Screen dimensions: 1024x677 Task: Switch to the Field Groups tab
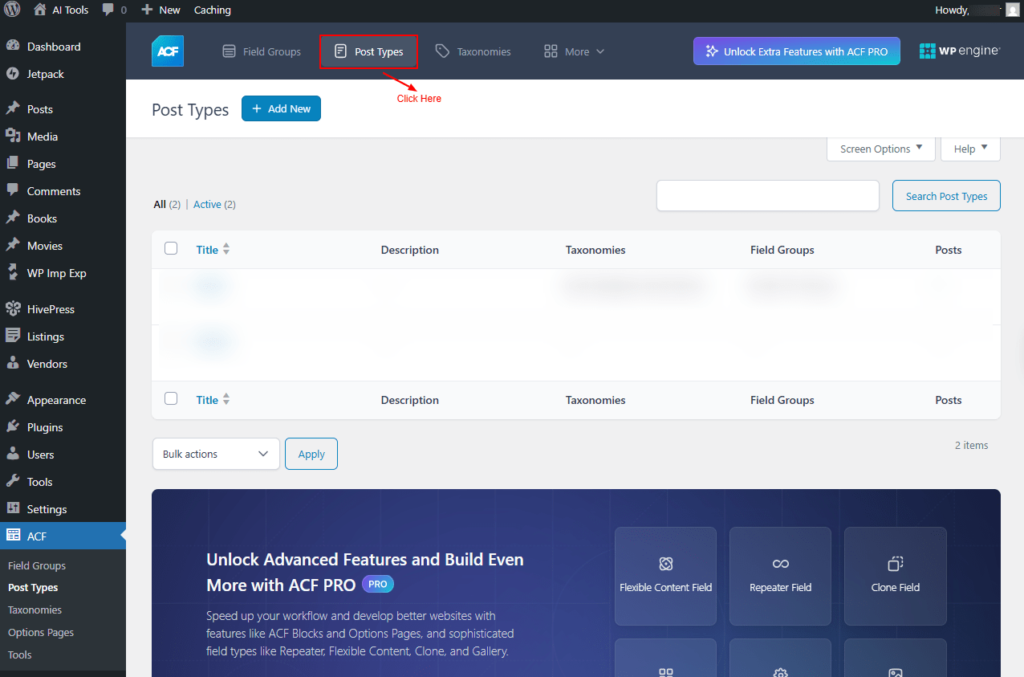coord(261,51)
